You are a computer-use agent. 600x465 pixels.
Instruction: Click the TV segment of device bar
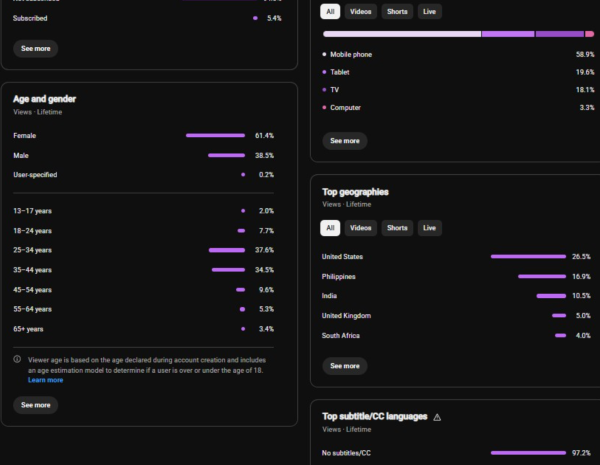(559, 34)
